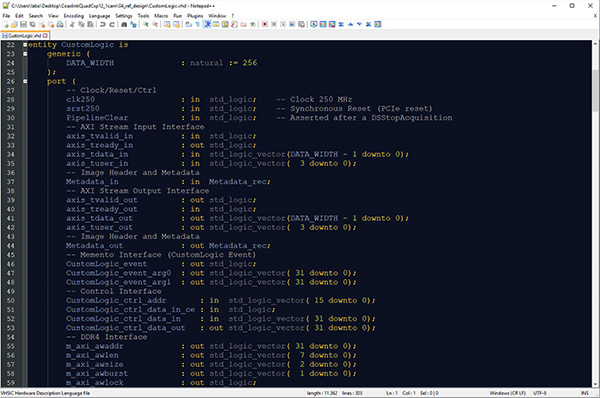
Task: Toggle the highlighted Indent Guide button
Action: coord(207,24)
